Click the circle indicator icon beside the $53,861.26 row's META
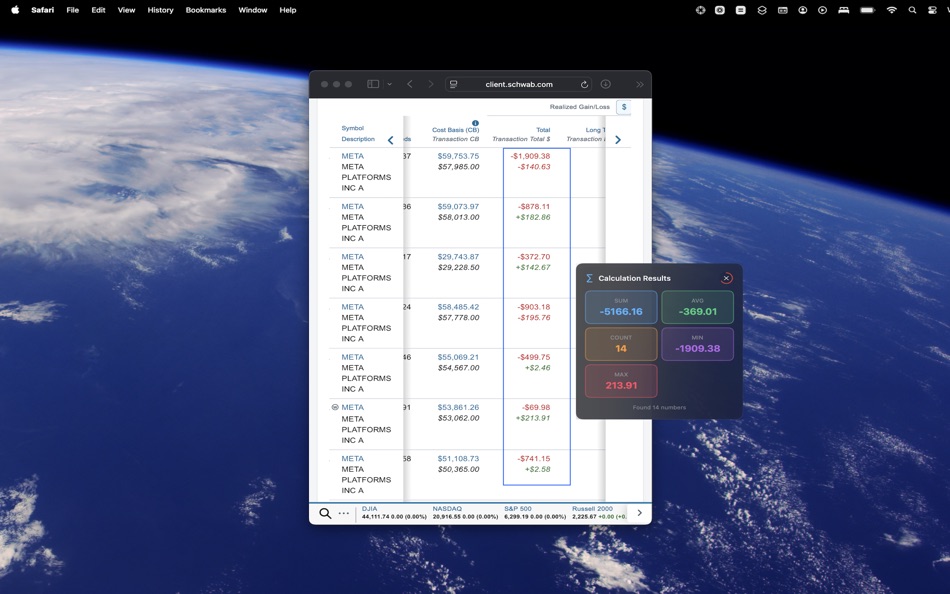Image resolution: width=950 pixels, height=594 pixels. pos(335,407)
